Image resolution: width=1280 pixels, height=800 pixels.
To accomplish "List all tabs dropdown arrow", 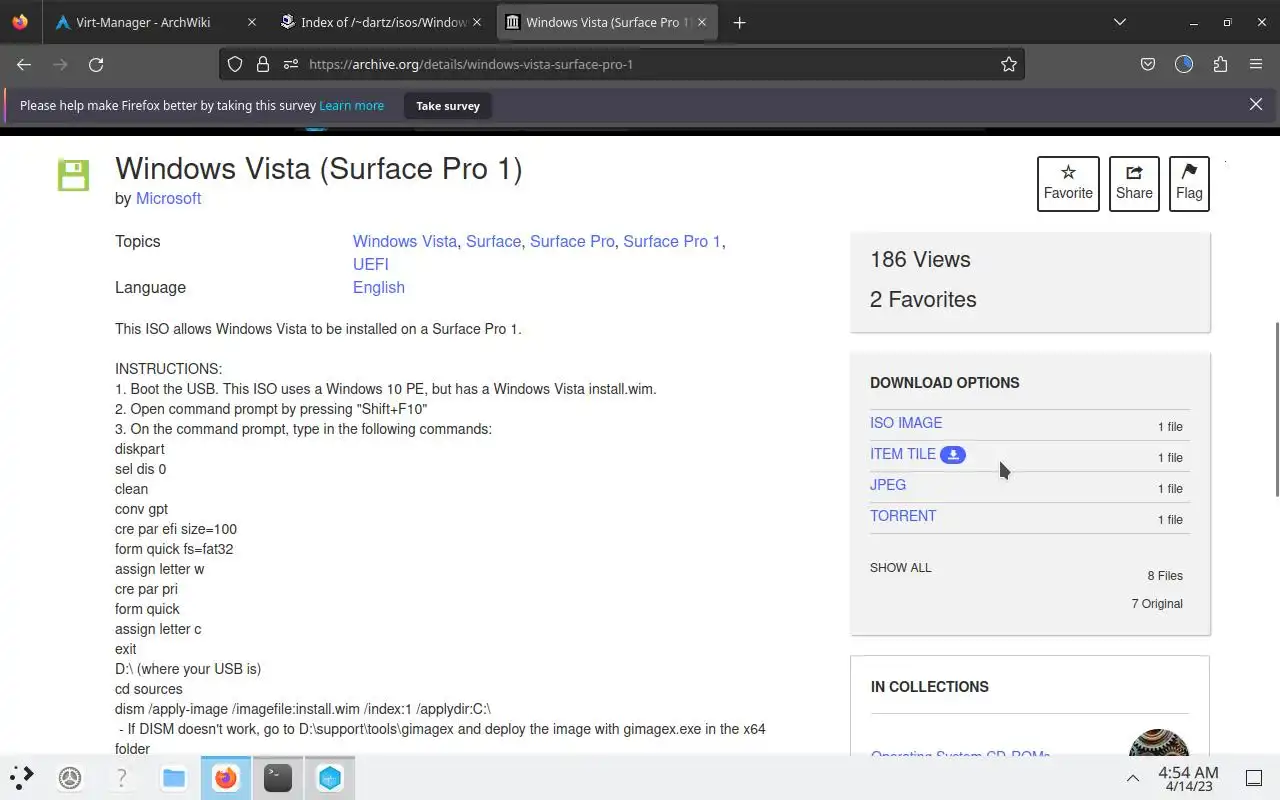I will coord(1120,22).
